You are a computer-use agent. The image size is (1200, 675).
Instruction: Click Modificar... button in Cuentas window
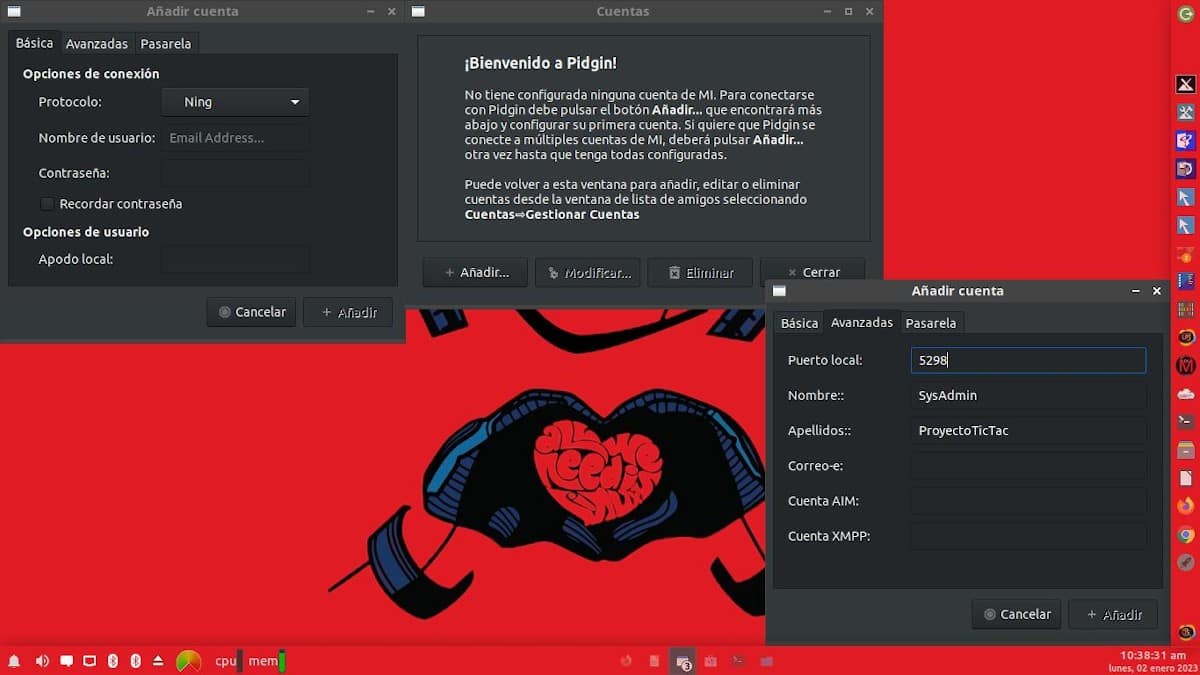[x=587, y=272]
